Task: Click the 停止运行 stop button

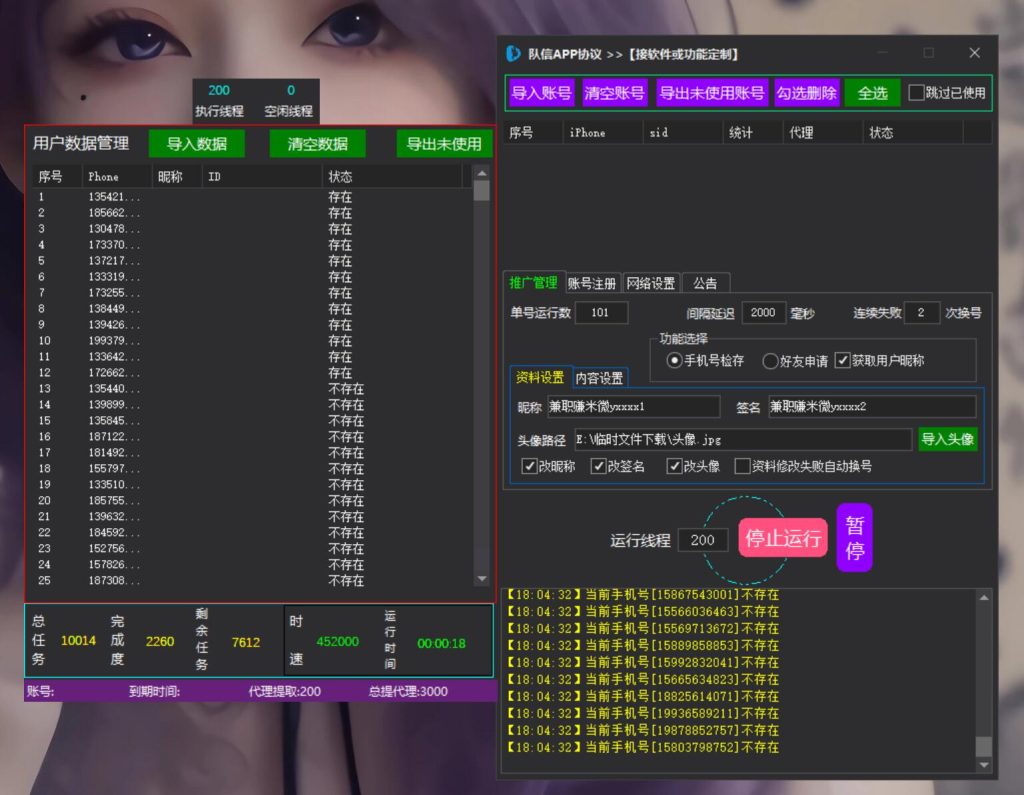Action: coord(782,539)
